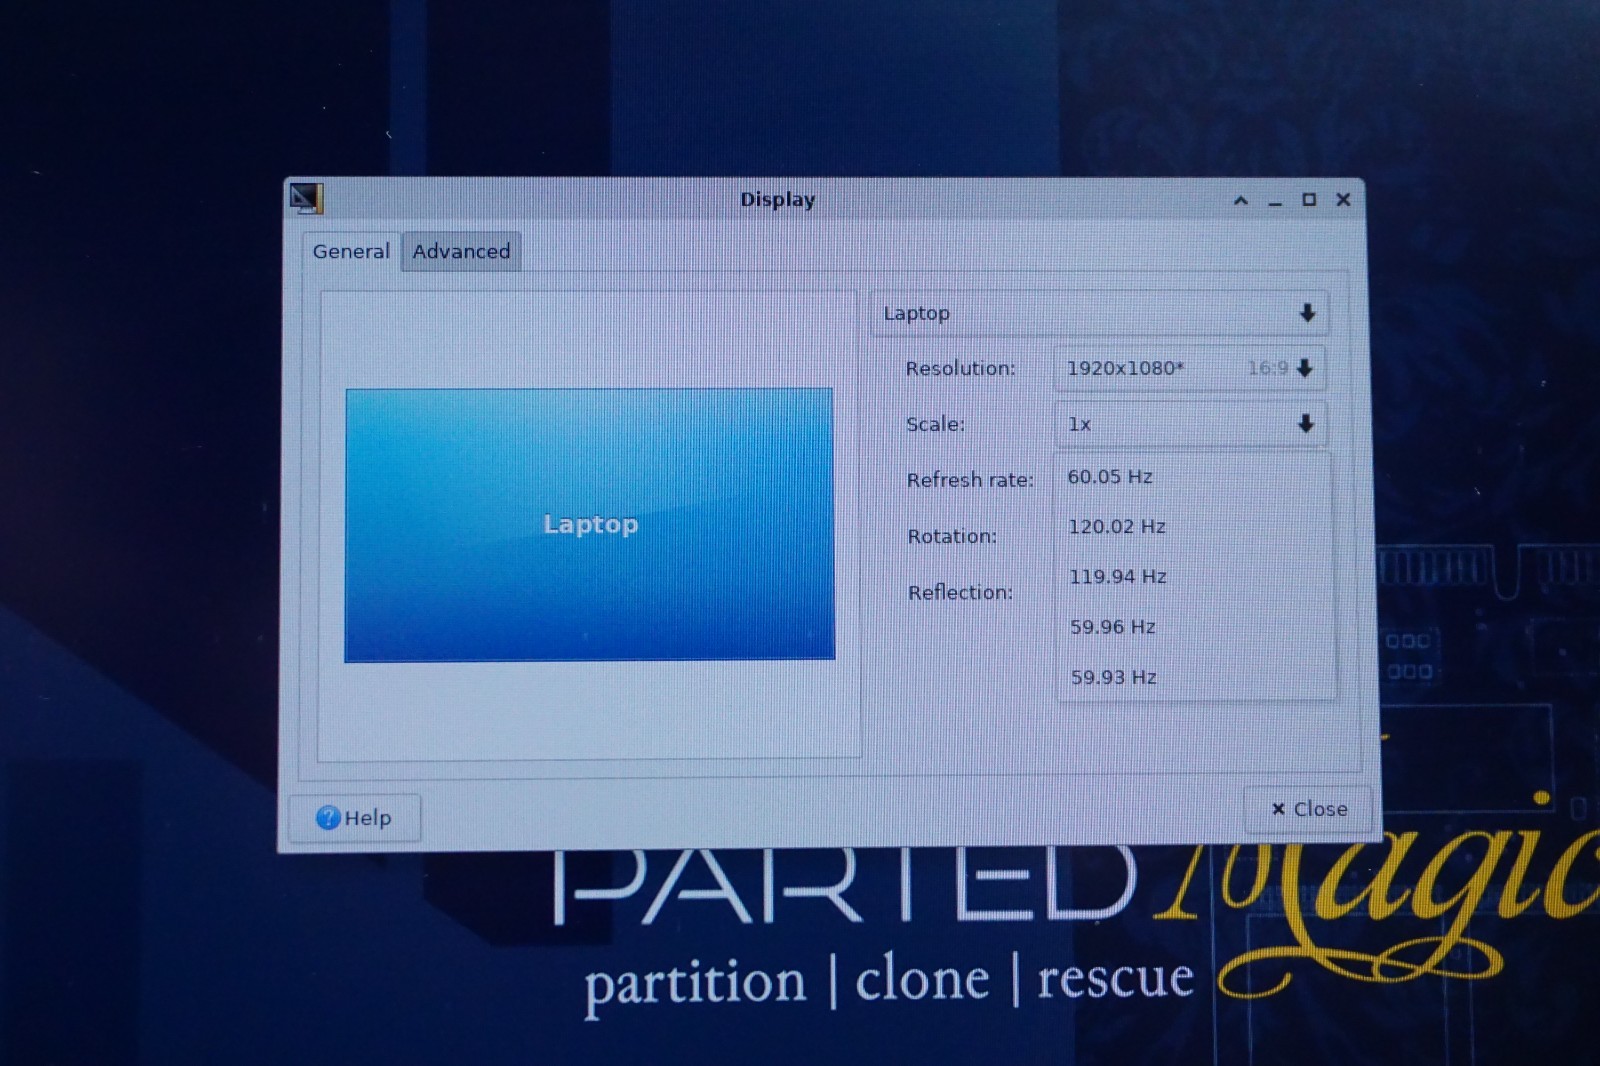Click the Display window icon in title bar
The image size is (1600, 1066).
[x=307, y=198]
